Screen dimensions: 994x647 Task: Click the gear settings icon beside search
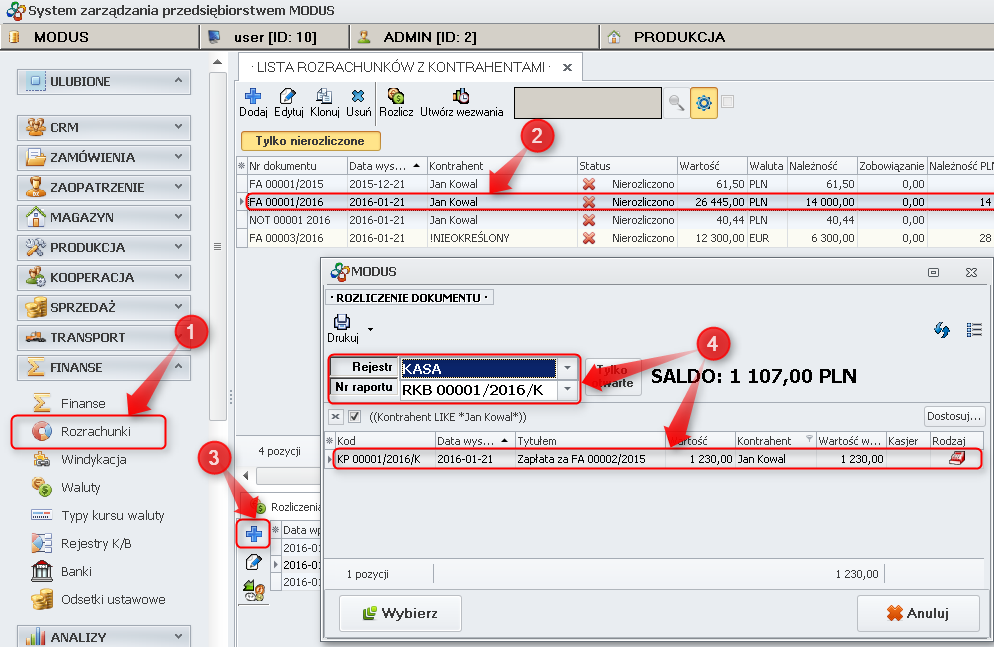[704, 102]
